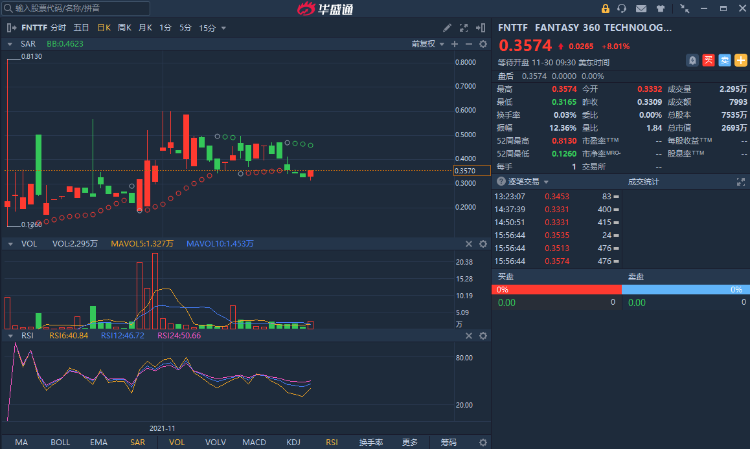The width and height of the screenshot is (750, 449).
Task: Click the 13:23:07 trade row
Action: (557, 196)
